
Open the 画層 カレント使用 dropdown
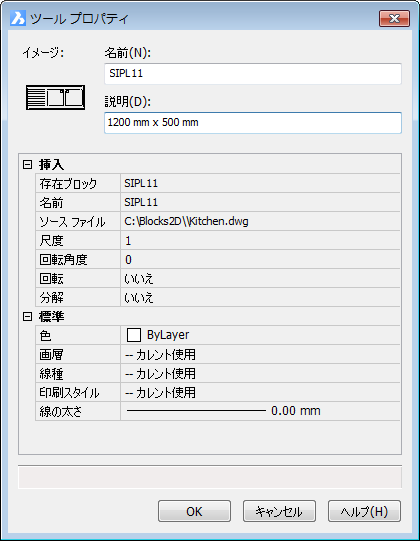click(x=260, y=354)
